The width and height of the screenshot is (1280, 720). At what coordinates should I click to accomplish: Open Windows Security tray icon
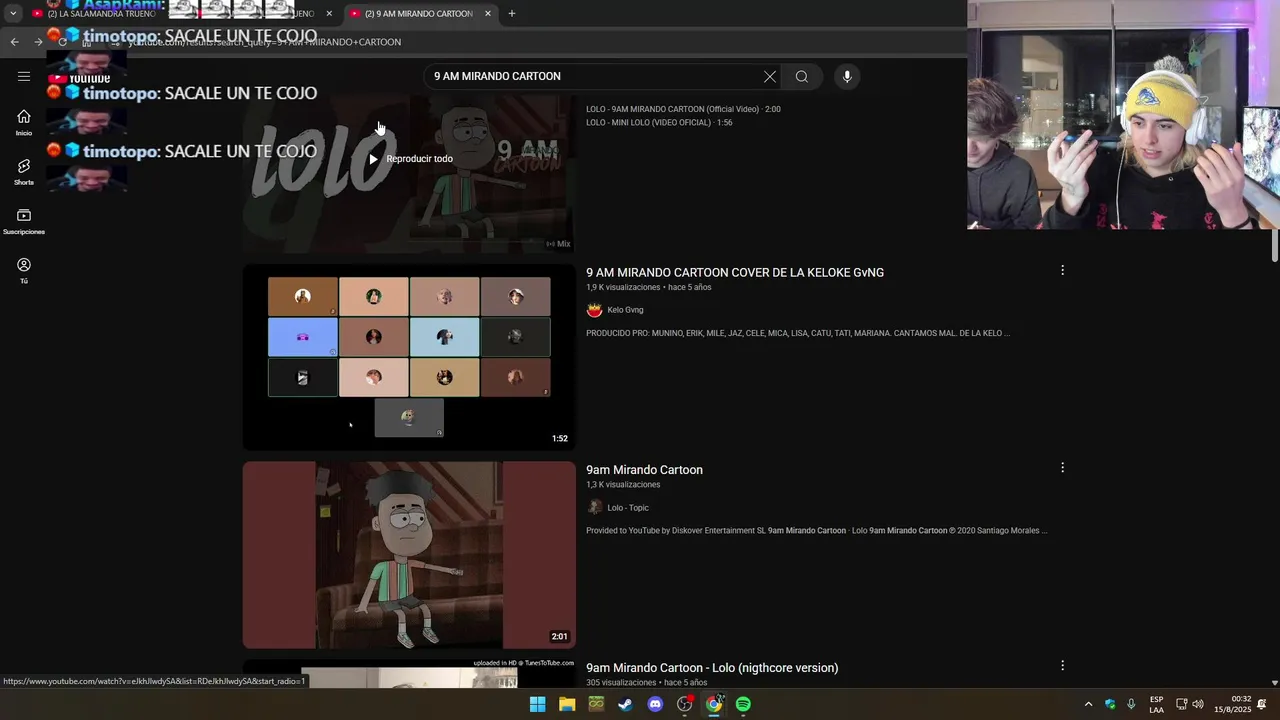(x=1110, y=704)
